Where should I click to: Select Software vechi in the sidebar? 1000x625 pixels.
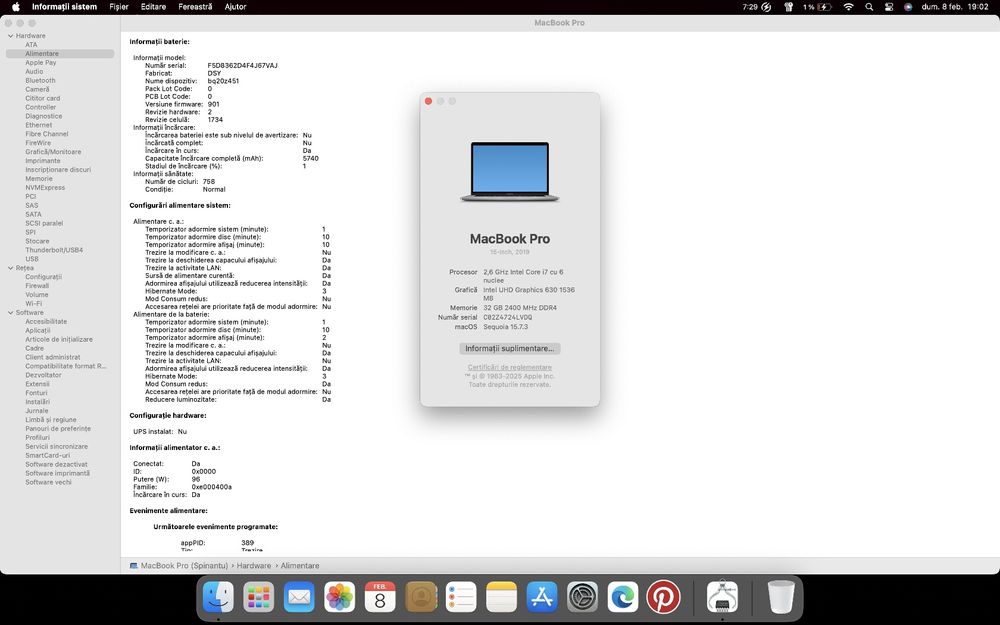[x=48, y=482]
